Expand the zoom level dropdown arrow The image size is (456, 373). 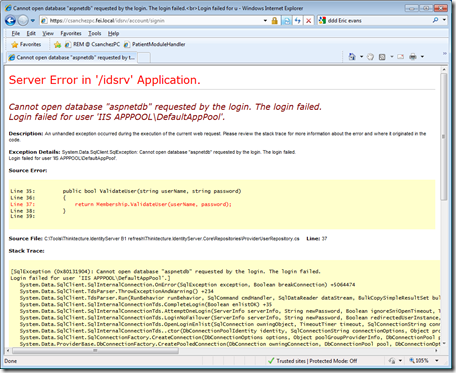coord(437,361)
